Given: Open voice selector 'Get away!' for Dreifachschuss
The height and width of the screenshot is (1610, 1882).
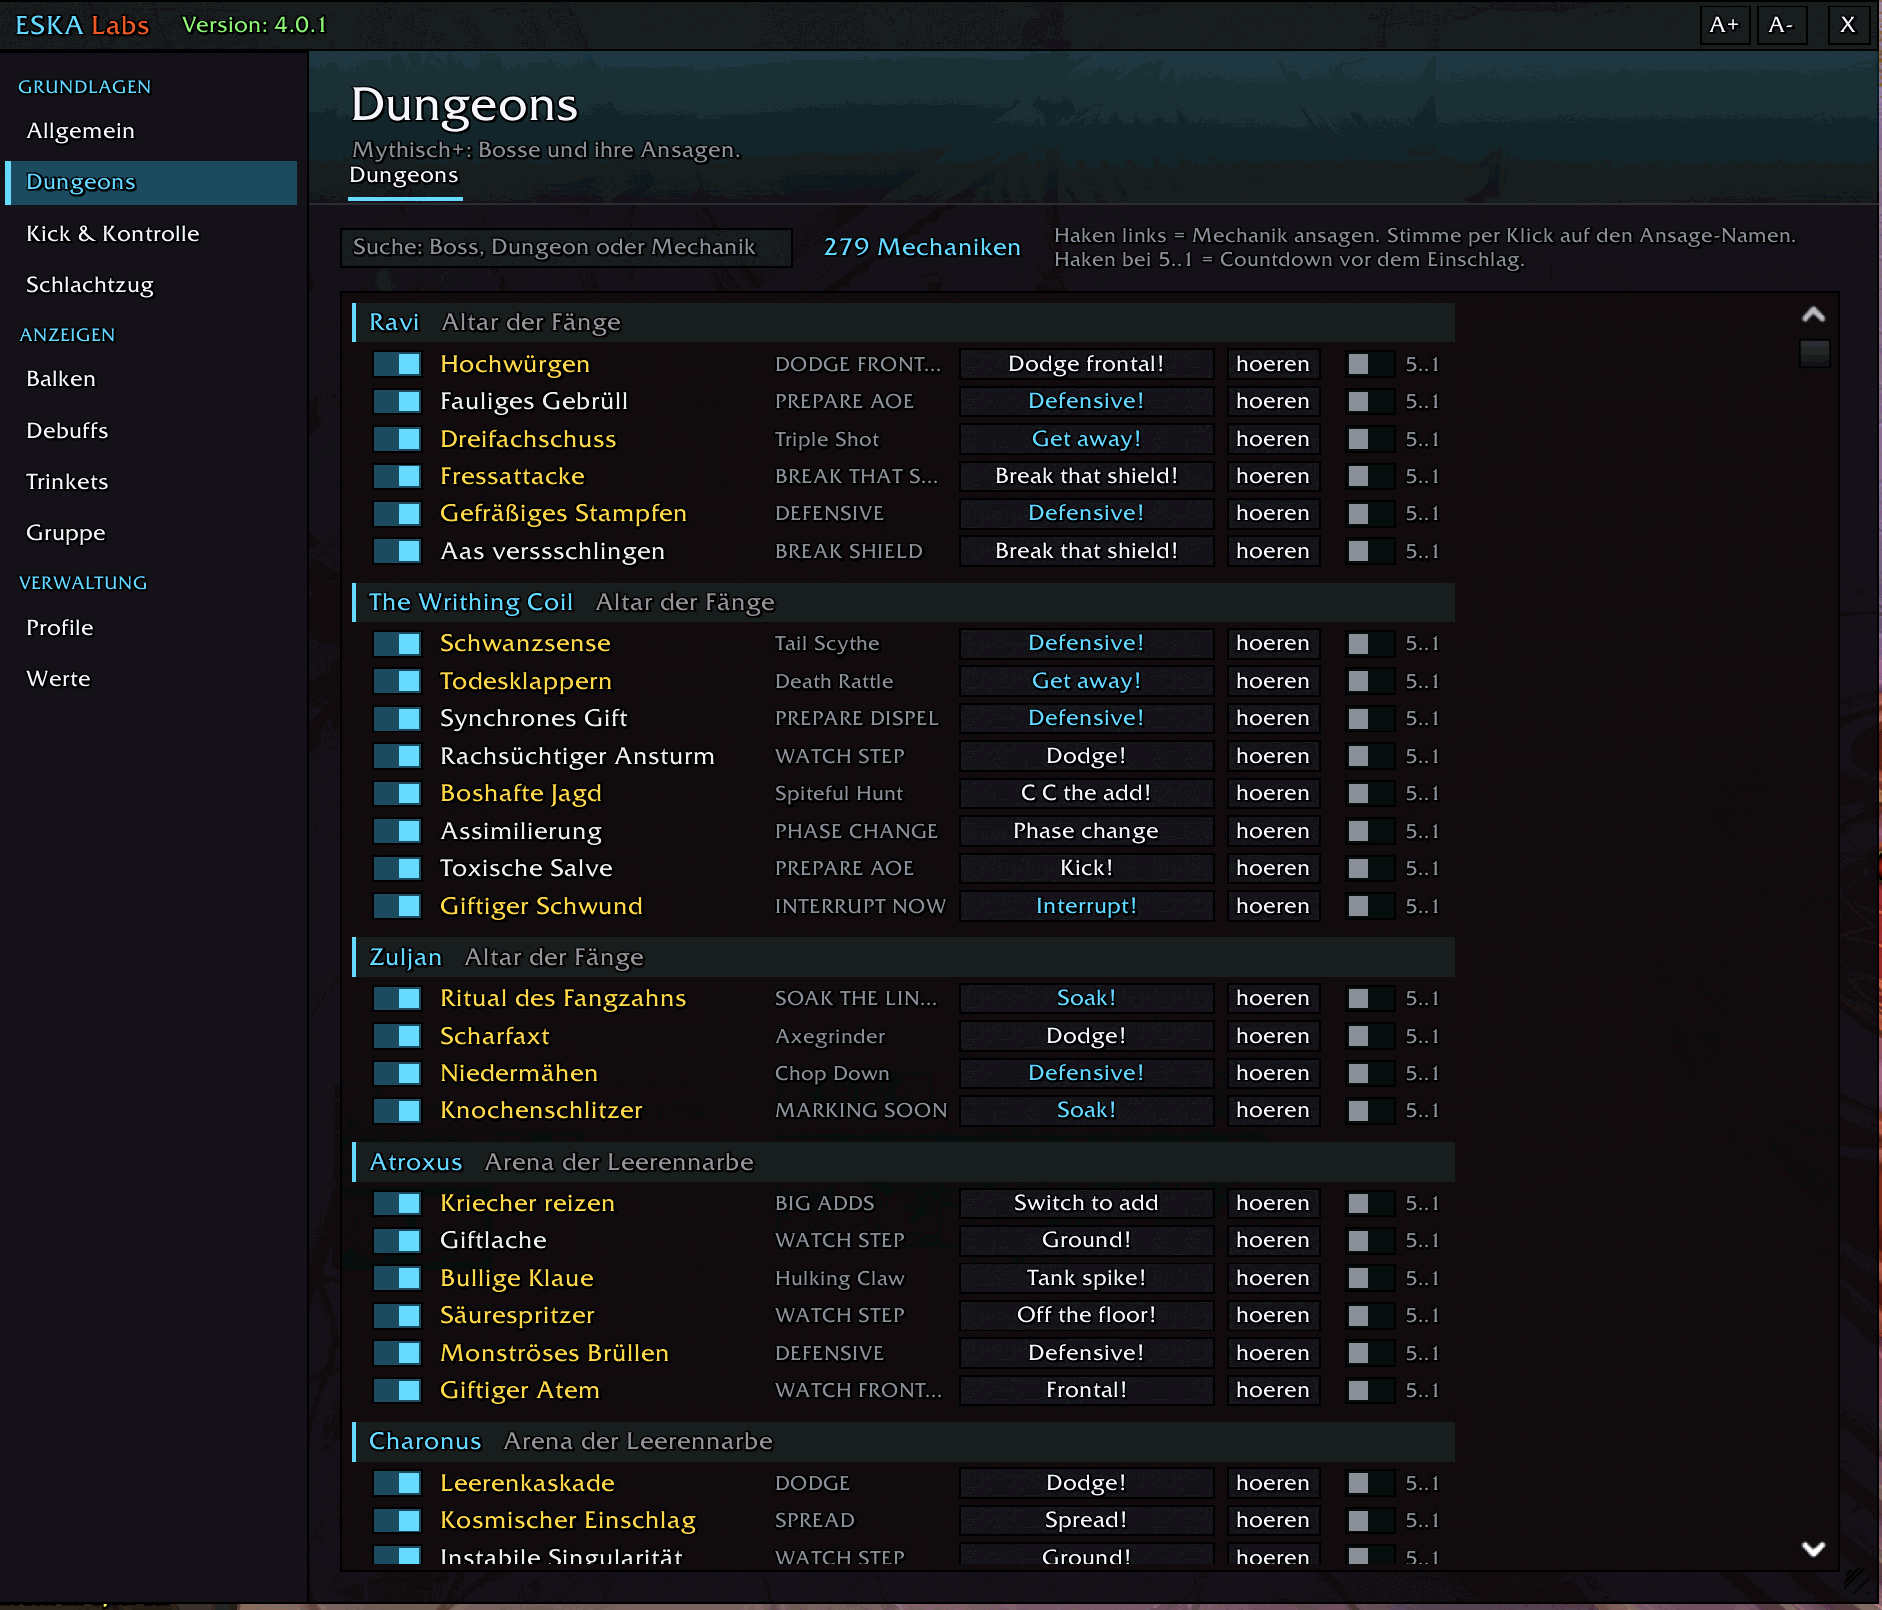Looking at the screenshot, I should 1086,439.
